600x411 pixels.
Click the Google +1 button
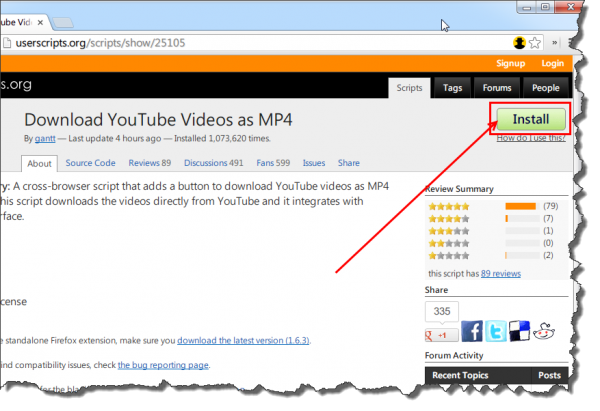(442, 336)
